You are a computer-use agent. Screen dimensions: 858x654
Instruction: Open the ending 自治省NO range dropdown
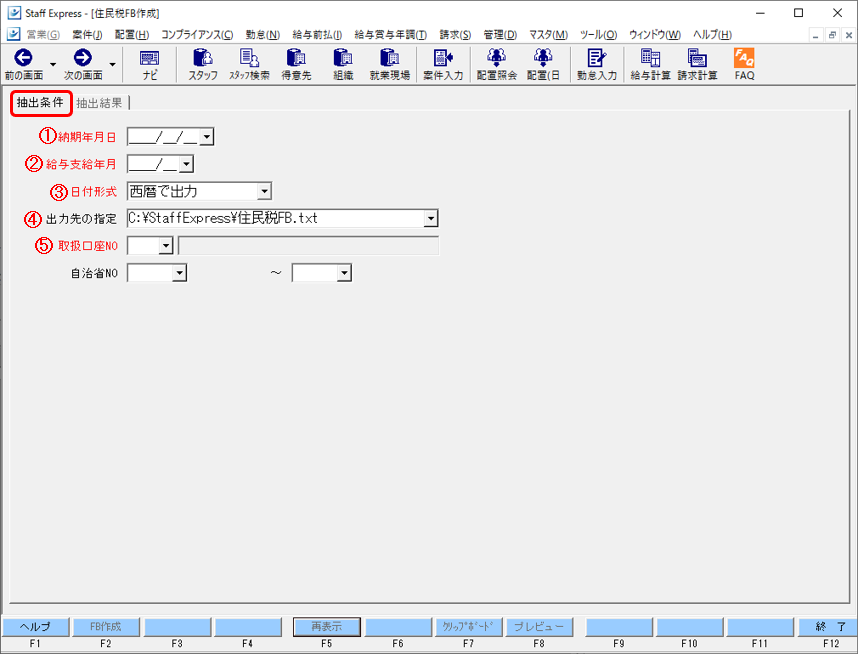pos(344,273)
